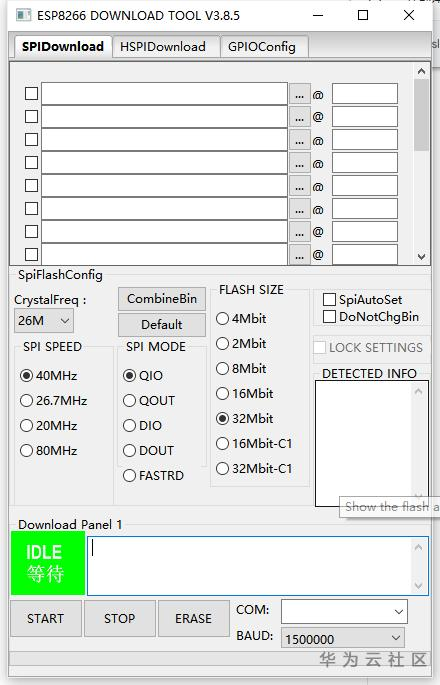Switch to the HSPIDownload tab
The image size is (440, 685).
pos(163,47)
